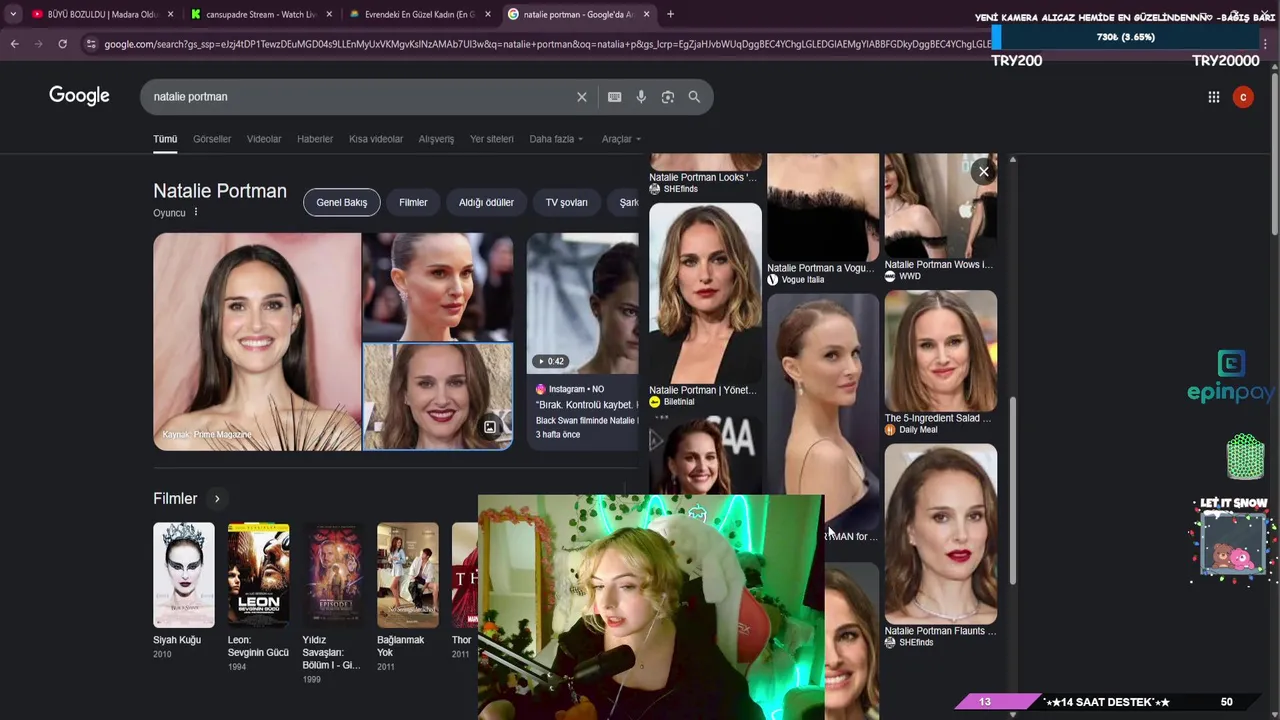Go forward in browser history
This screenshot has width=1280, height=720.
point(38,44)
